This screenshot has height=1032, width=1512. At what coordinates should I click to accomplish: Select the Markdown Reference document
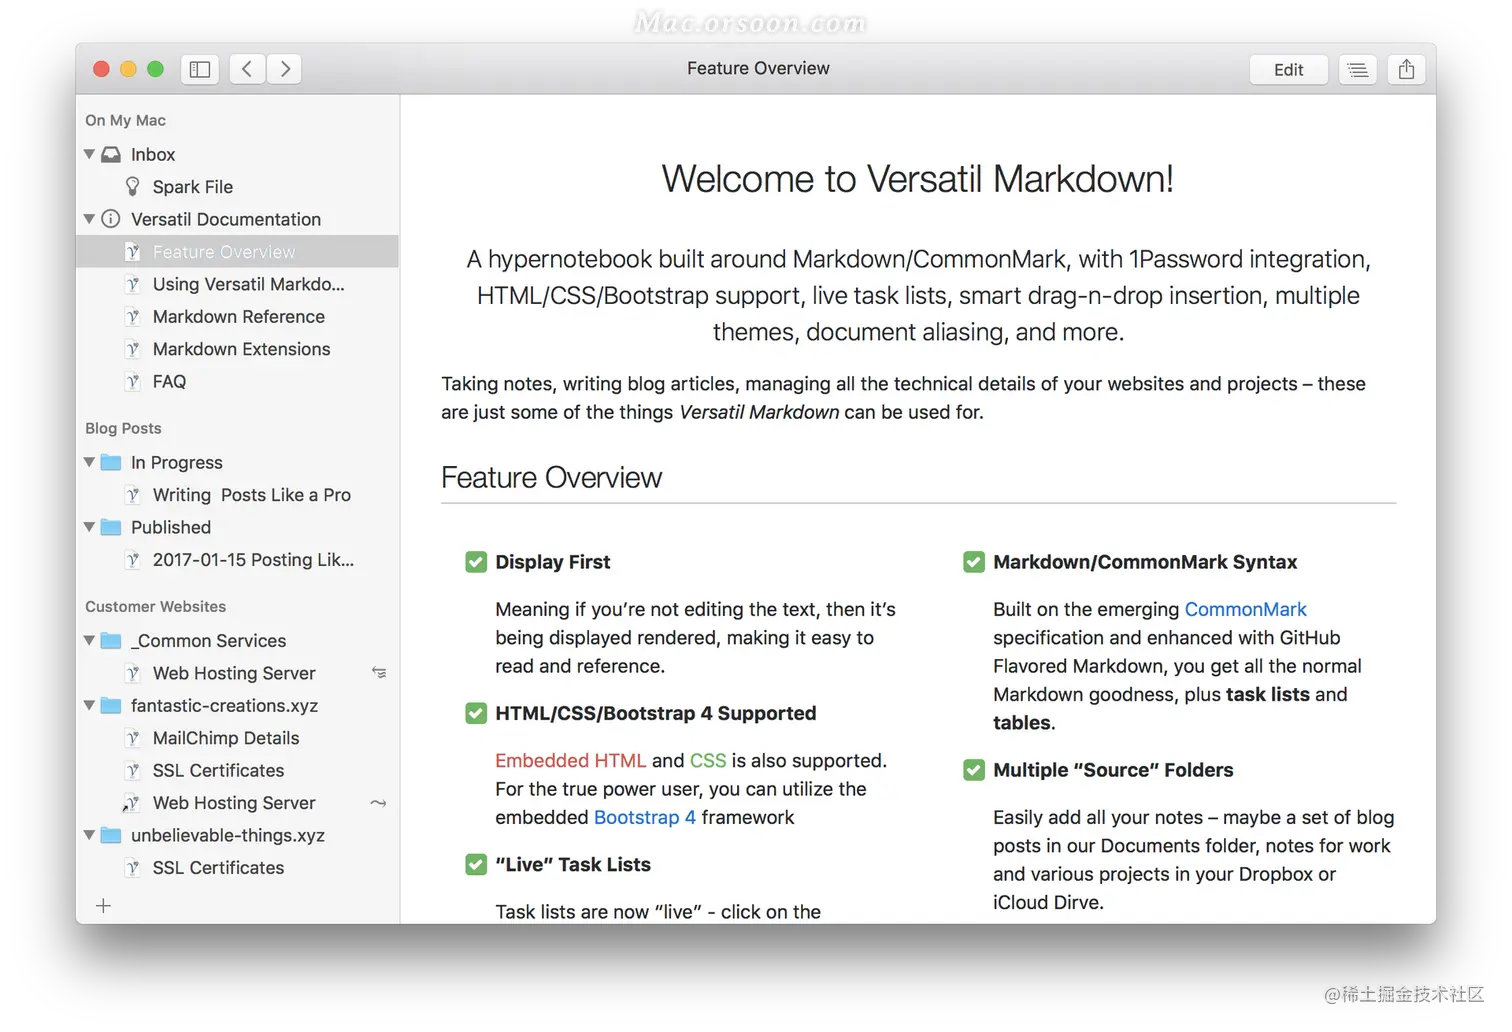click(x=238, y=317)
